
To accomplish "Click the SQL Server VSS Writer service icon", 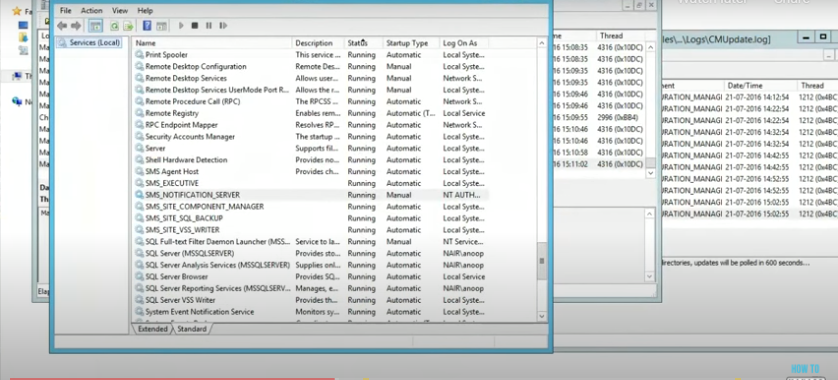I will [139, 300].
